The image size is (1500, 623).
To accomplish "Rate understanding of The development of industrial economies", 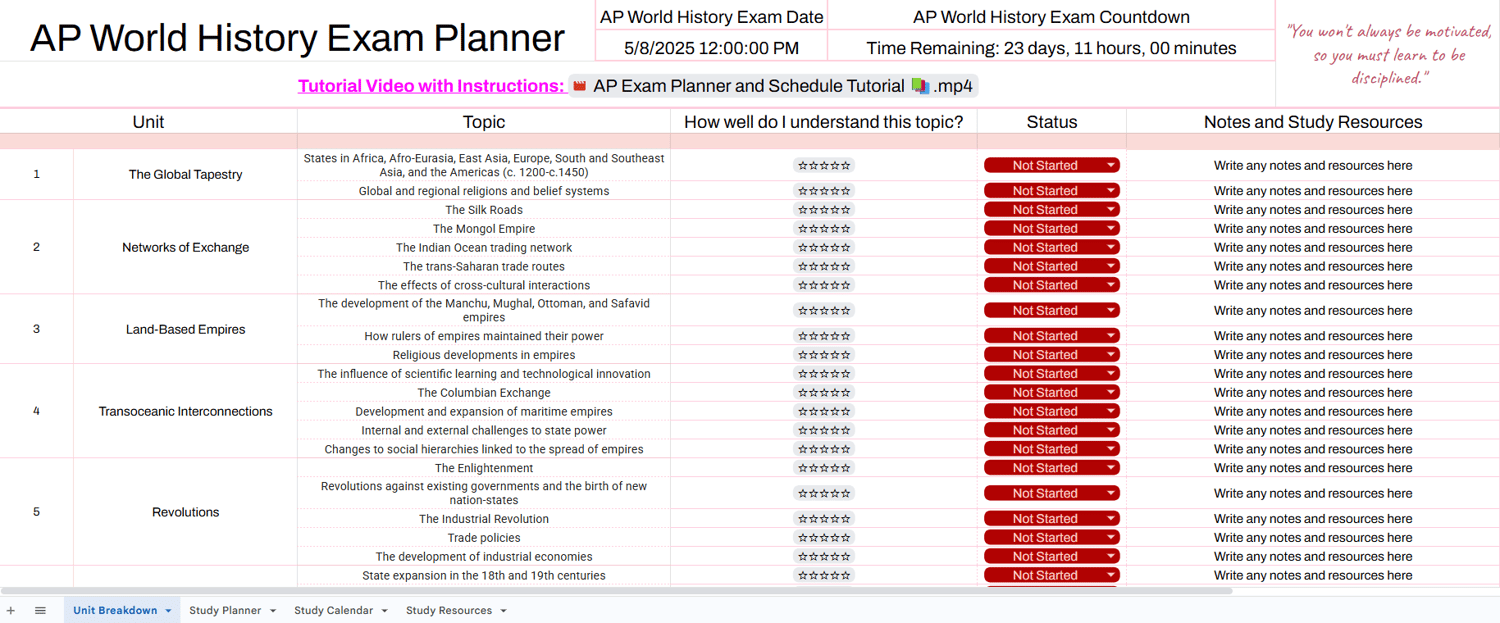I will [x=824, y=557].
